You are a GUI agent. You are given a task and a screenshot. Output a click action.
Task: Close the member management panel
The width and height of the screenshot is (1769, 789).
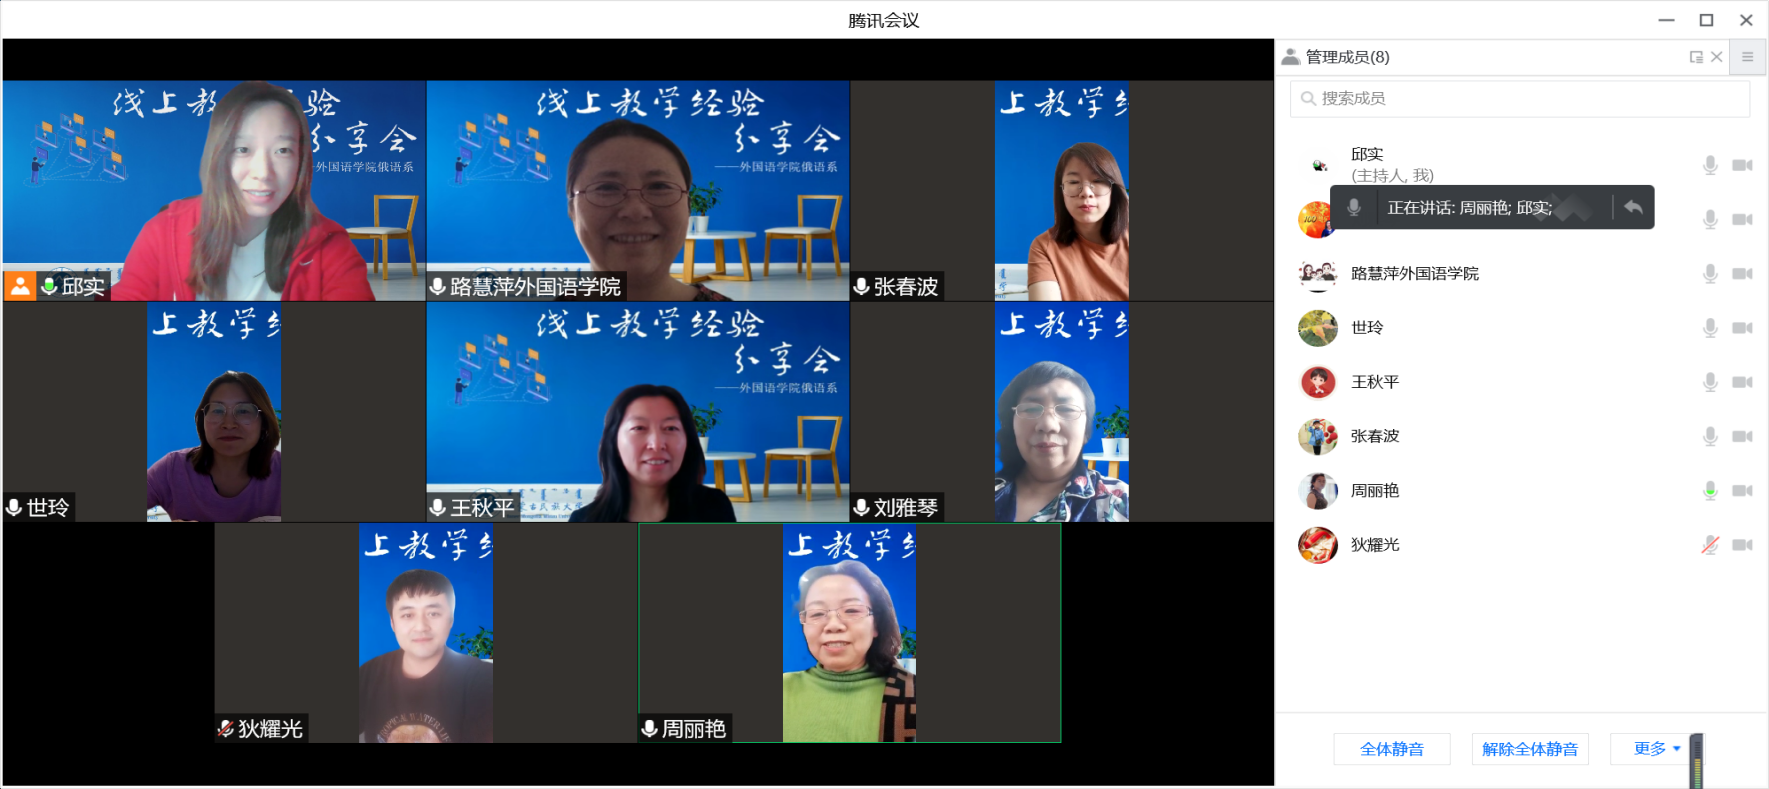1717,57
